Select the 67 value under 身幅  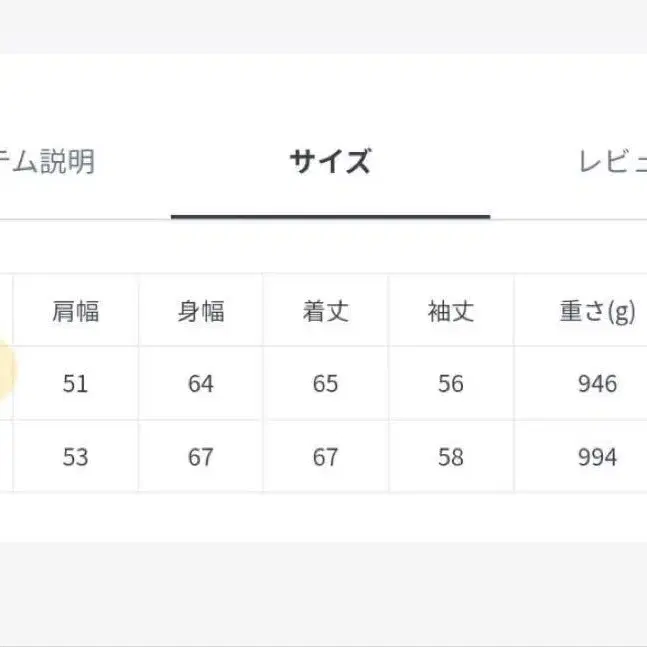[201, 457]
